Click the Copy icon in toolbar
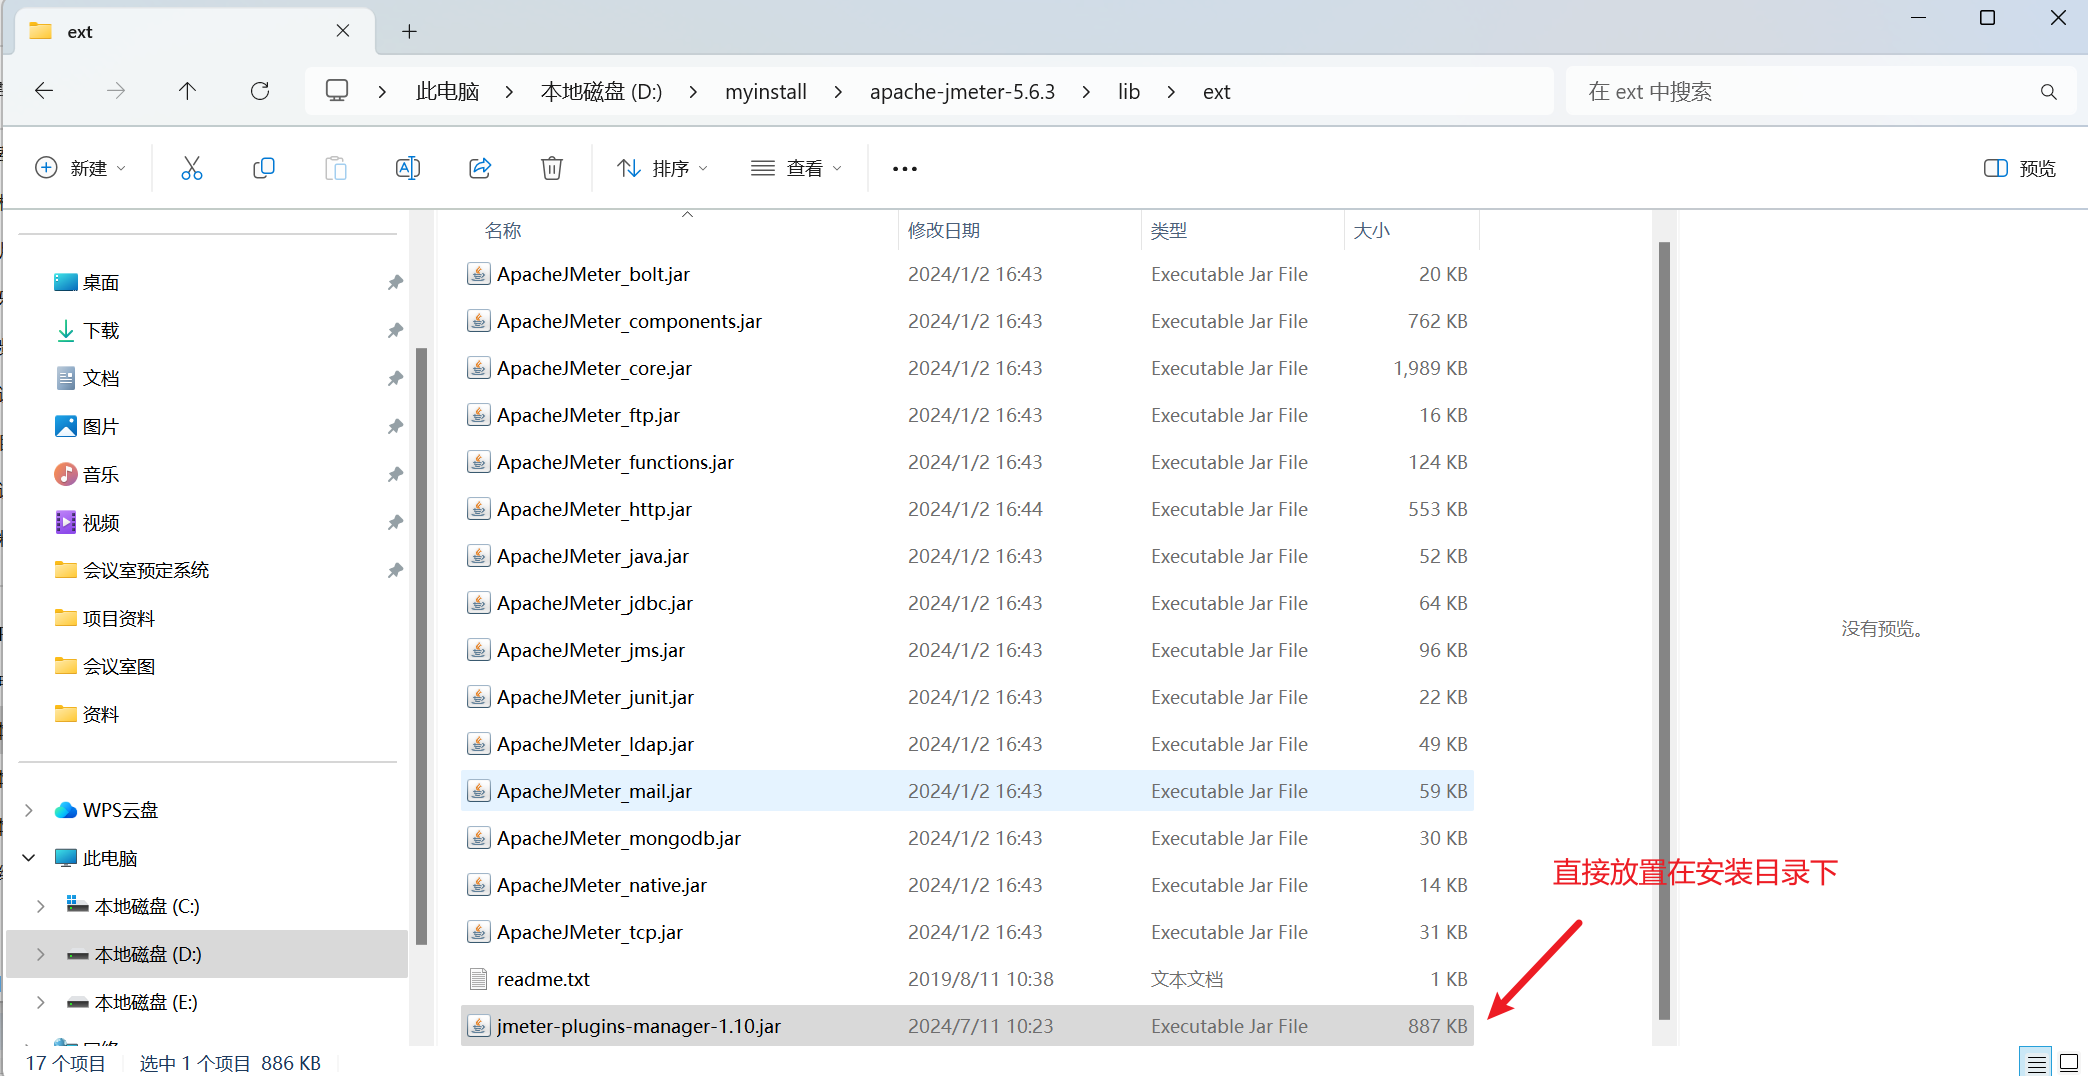The height and width of the screenshot is (1076, 2088). click(264, 168)
